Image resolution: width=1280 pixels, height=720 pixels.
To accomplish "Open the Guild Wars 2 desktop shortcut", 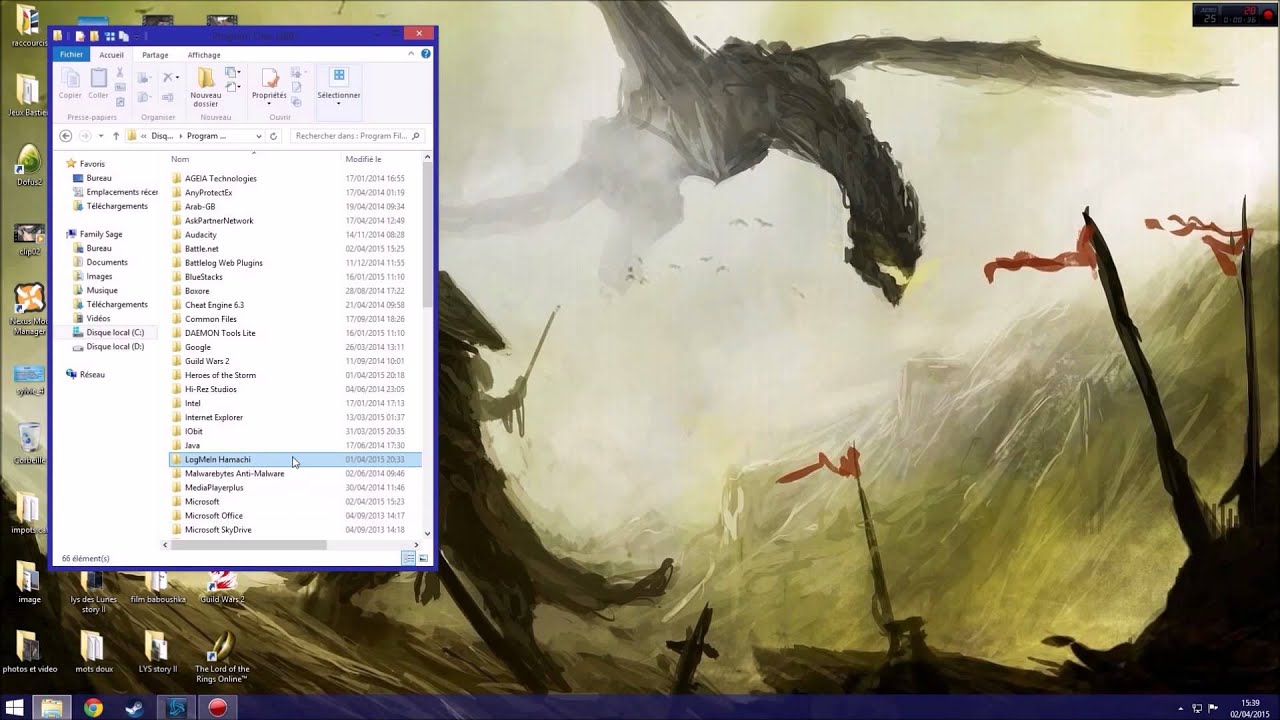I will [222, 587].
